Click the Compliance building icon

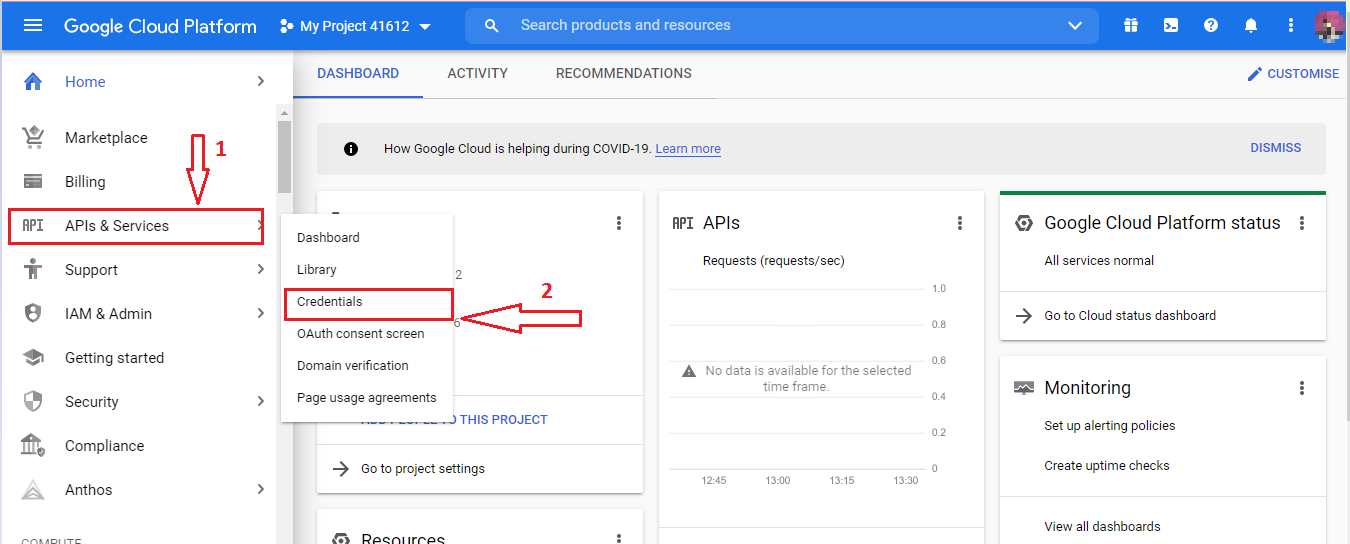[x=33, y=446]
